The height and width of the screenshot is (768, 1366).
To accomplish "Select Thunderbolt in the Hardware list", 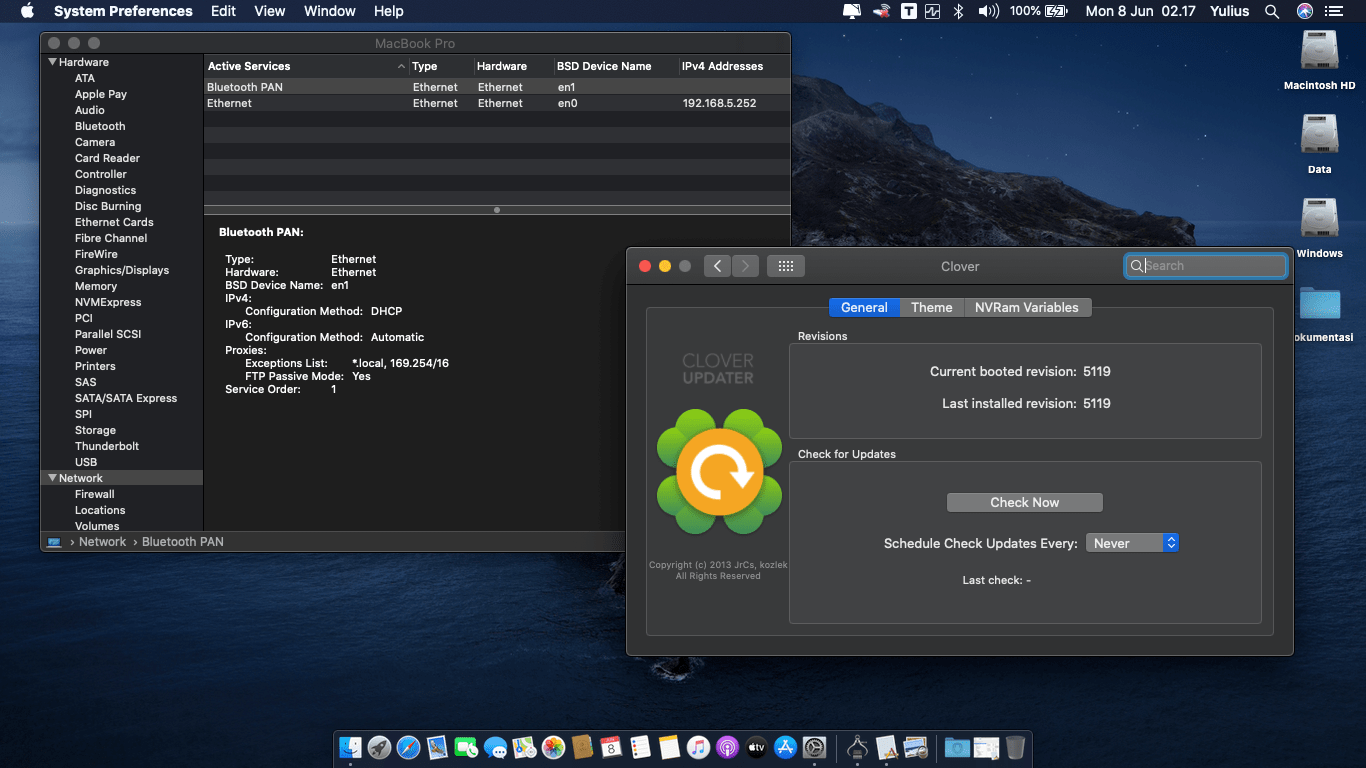I will [107, 446].
